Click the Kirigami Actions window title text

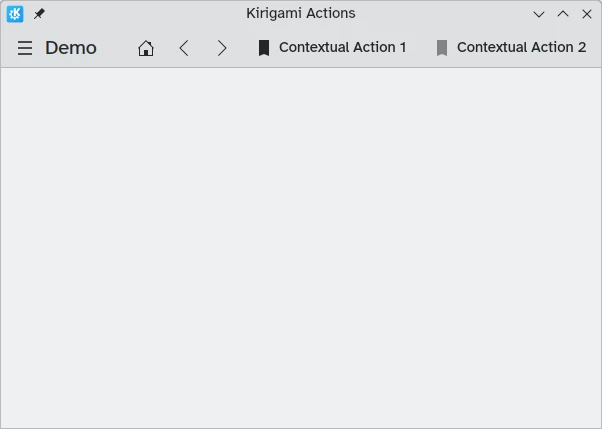click(x=301, y=13)
